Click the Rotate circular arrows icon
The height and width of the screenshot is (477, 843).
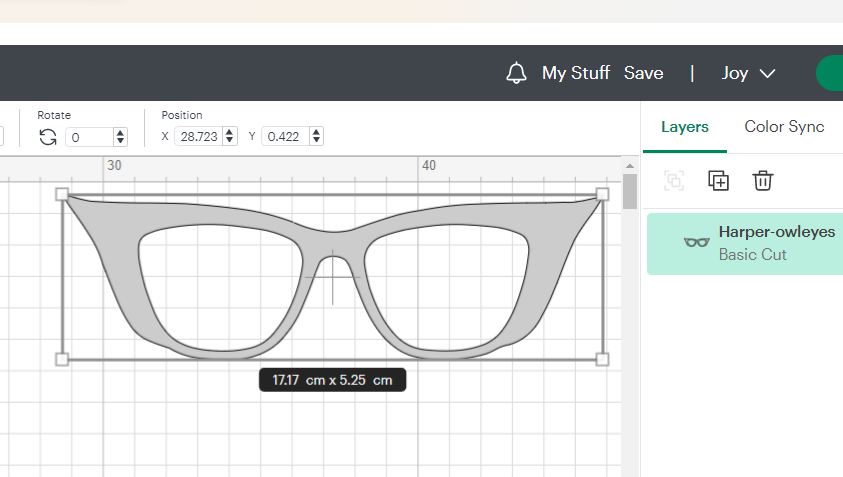48,137
